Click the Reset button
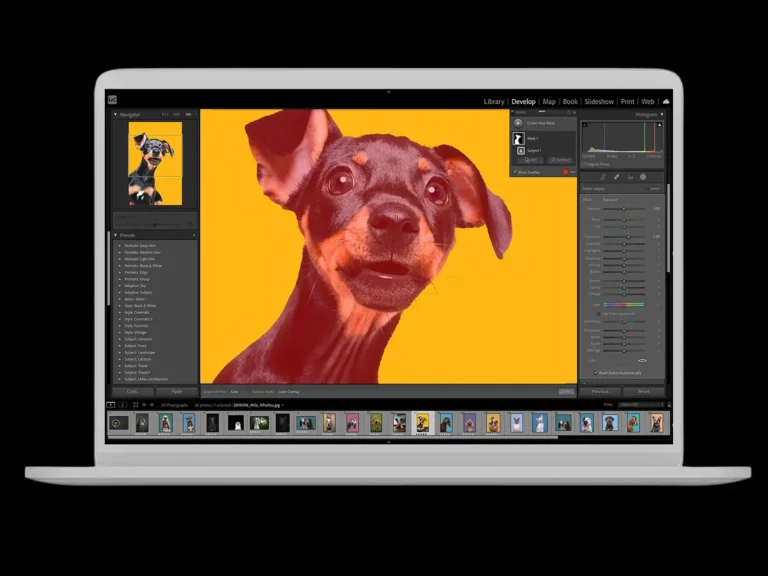The width and height of the screenshot is (768, 576). point(644,391)
